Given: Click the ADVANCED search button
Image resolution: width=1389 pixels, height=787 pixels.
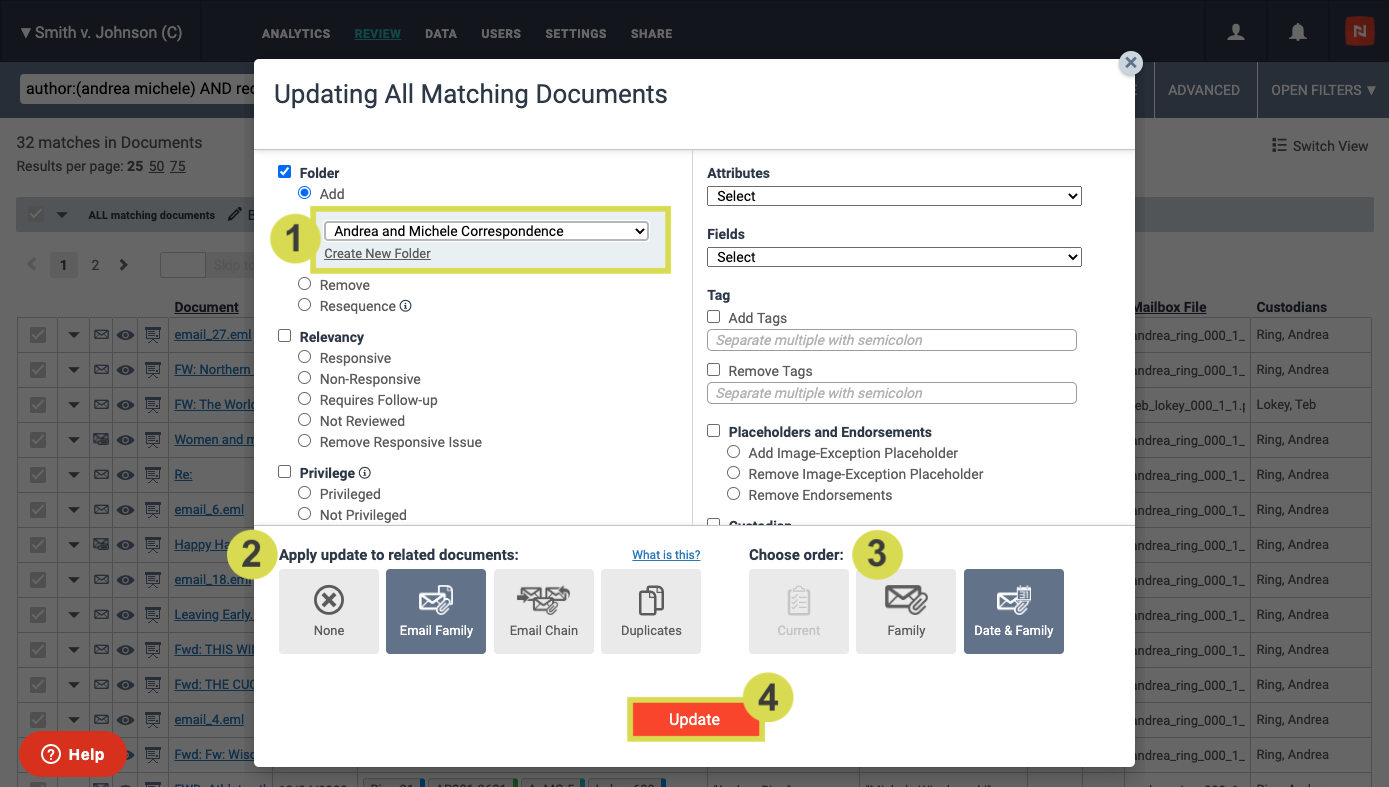Looking at the screenshot, I should 1204,90.
